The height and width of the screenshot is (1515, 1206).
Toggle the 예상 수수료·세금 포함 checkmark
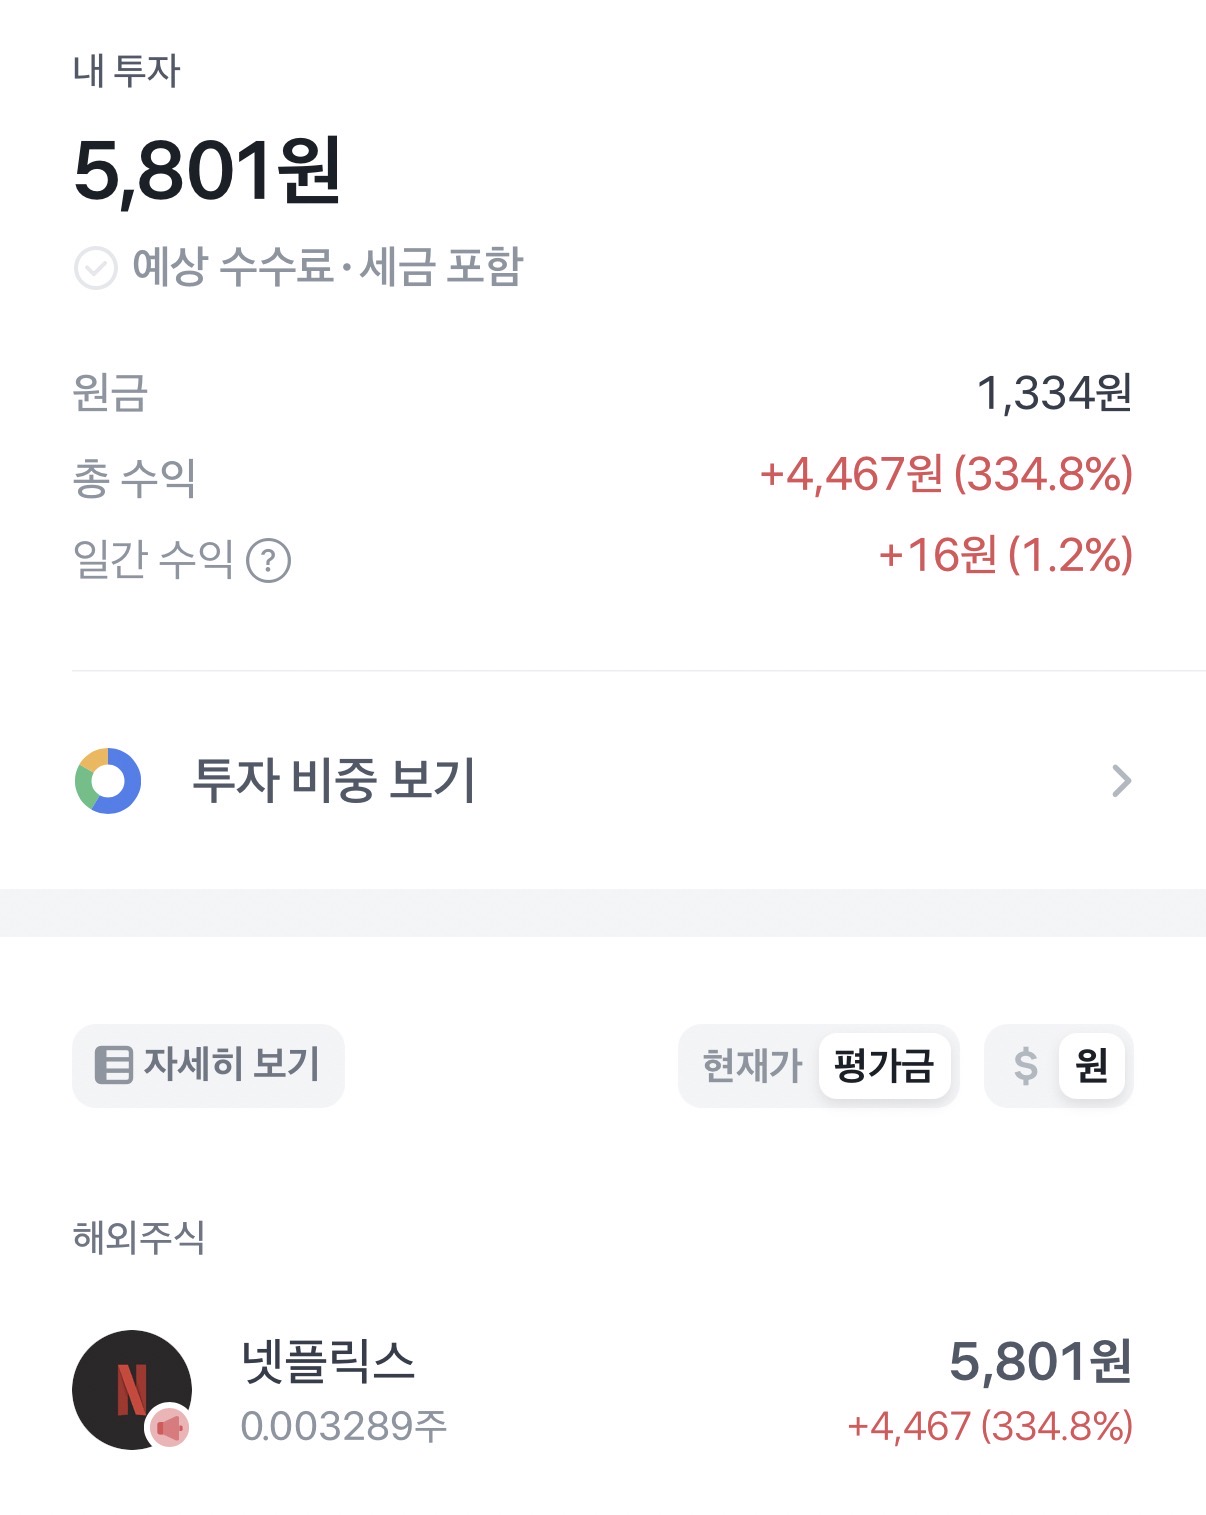coord(96,268)
